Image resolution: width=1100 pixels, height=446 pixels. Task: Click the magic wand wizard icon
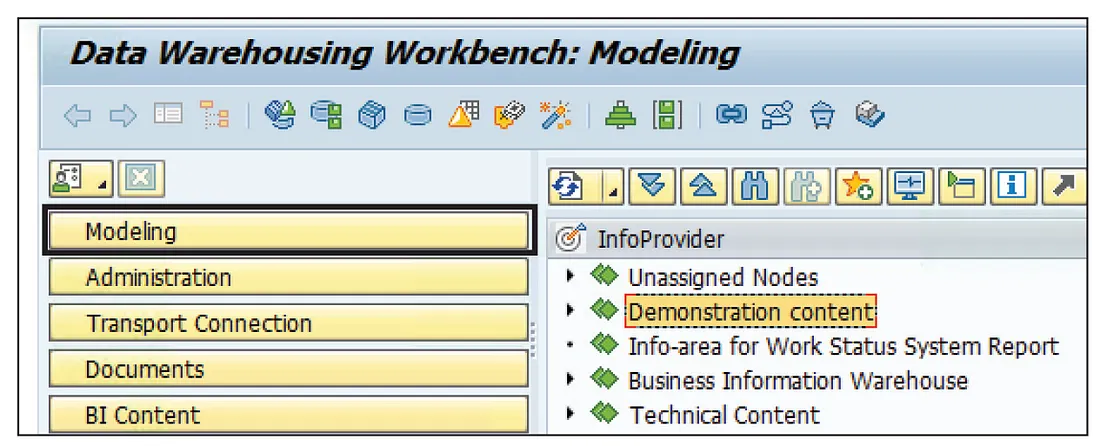(555, 115)
